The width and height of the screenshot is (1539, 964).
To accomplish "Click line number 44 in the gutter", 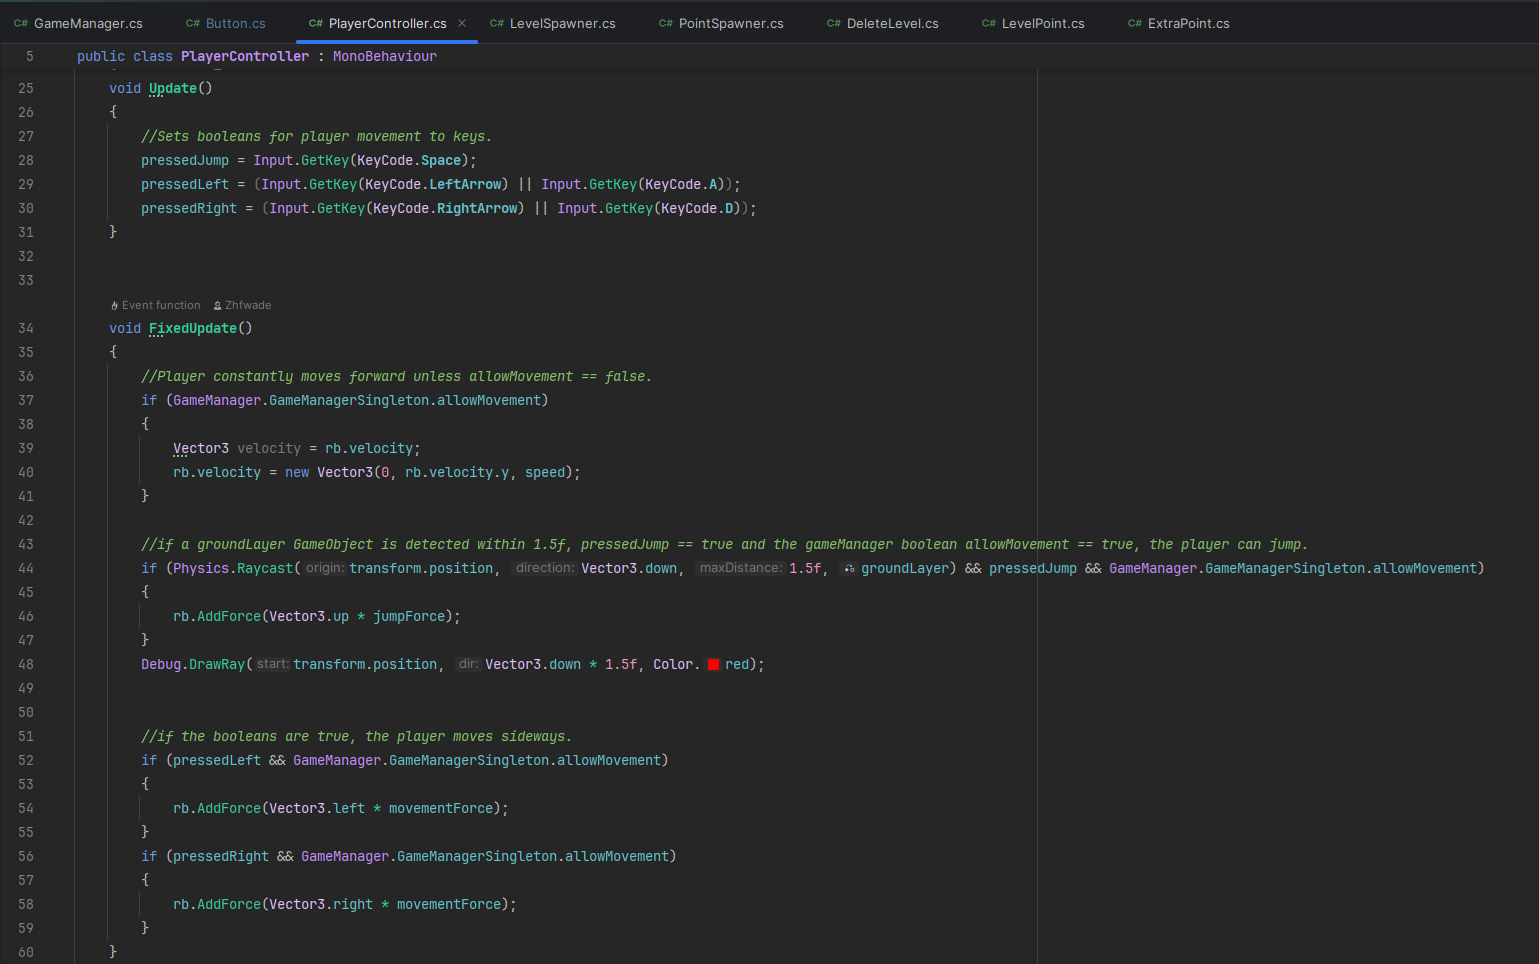I will (x=26, y=568).
